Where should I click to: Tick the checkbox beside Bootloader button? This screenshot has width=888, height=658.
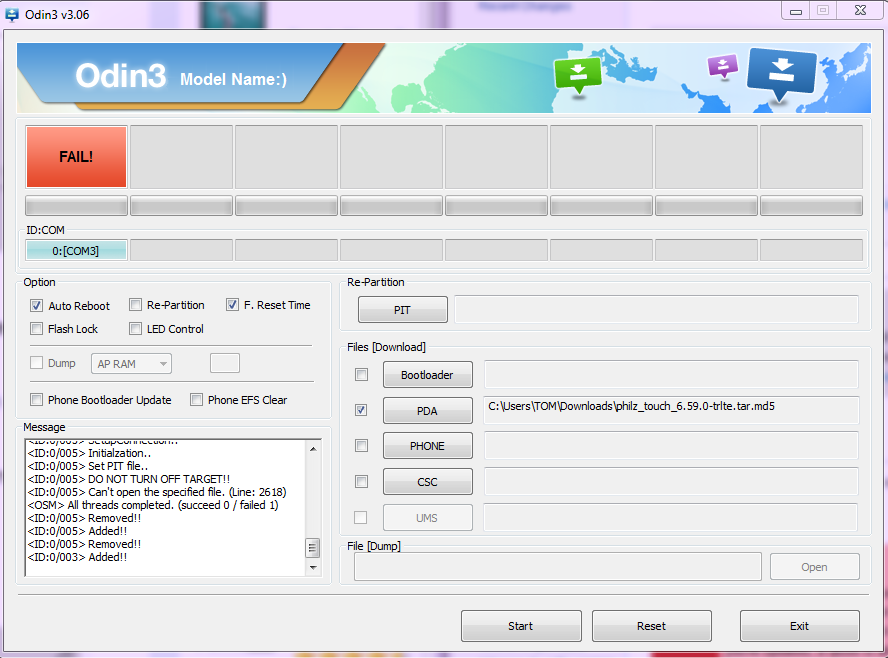coord(361,375)
